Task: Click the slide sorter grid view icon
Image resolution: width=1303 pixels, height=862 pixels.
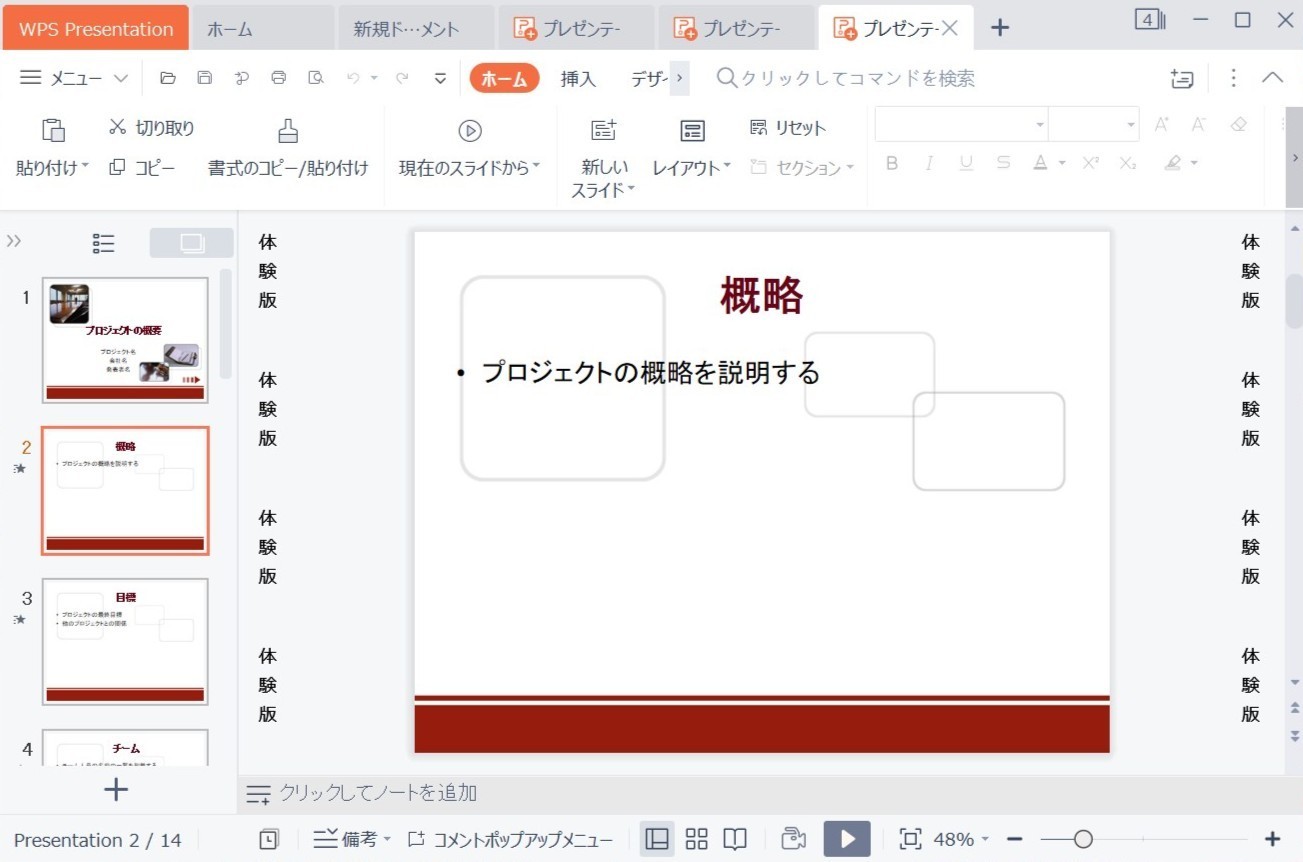Action: 697,839
